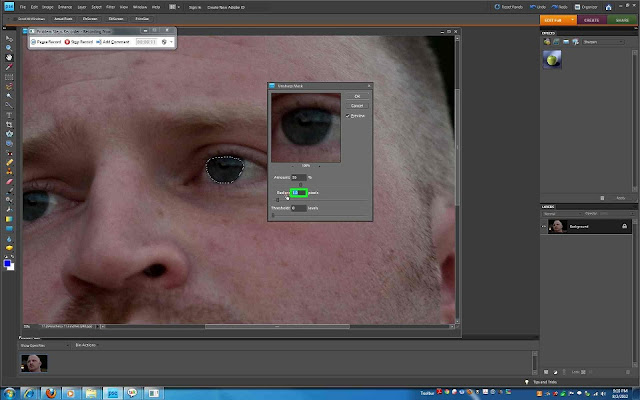Select the Crop tool
Screen dimensions: 640x400
point(9,124)
